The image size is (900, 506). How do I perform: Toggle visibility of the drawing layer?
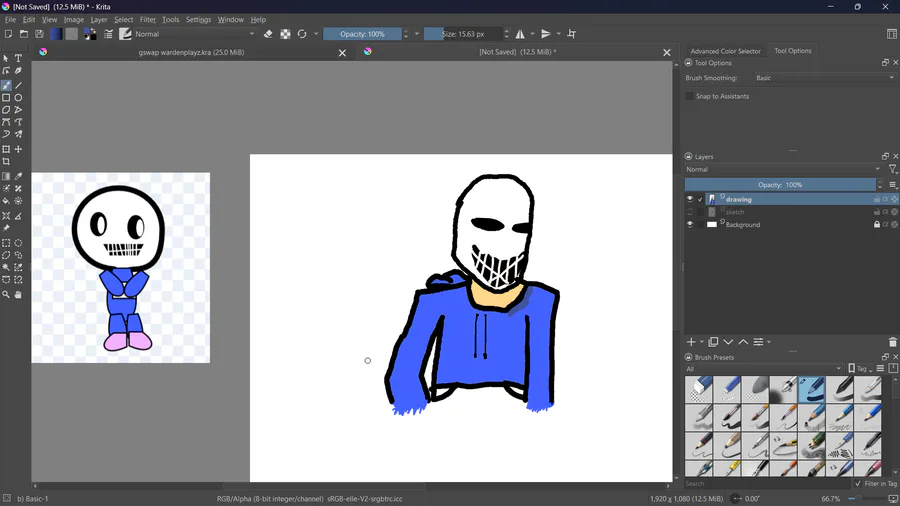[690, 199]
